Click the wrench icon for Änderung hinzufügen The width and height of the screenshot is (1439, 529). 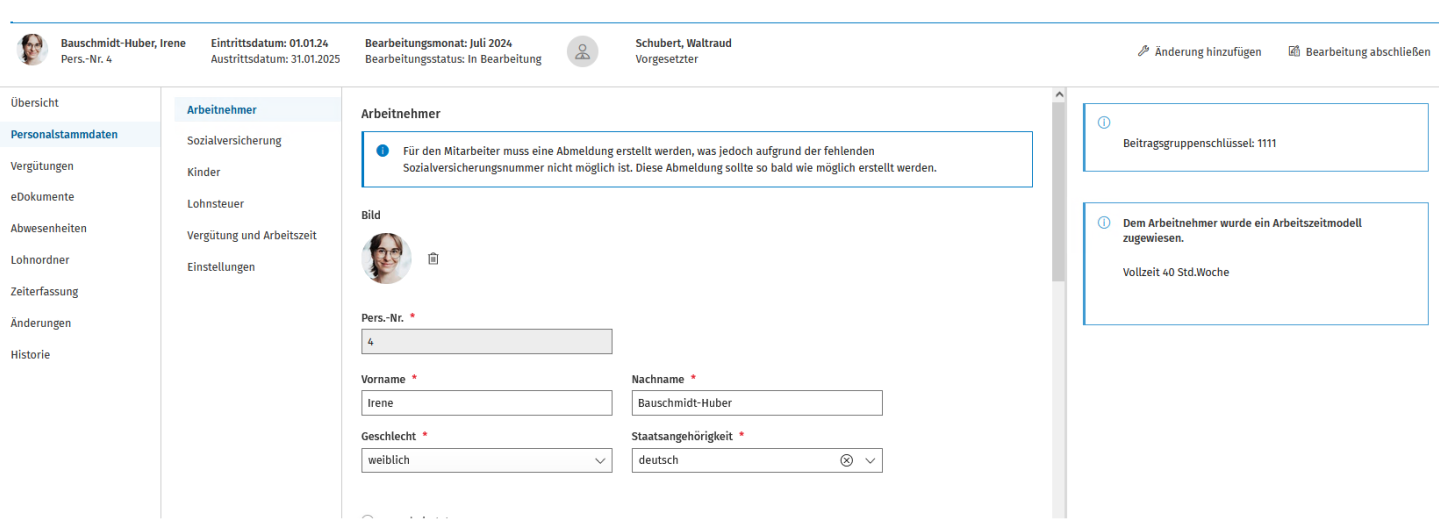1143,51
